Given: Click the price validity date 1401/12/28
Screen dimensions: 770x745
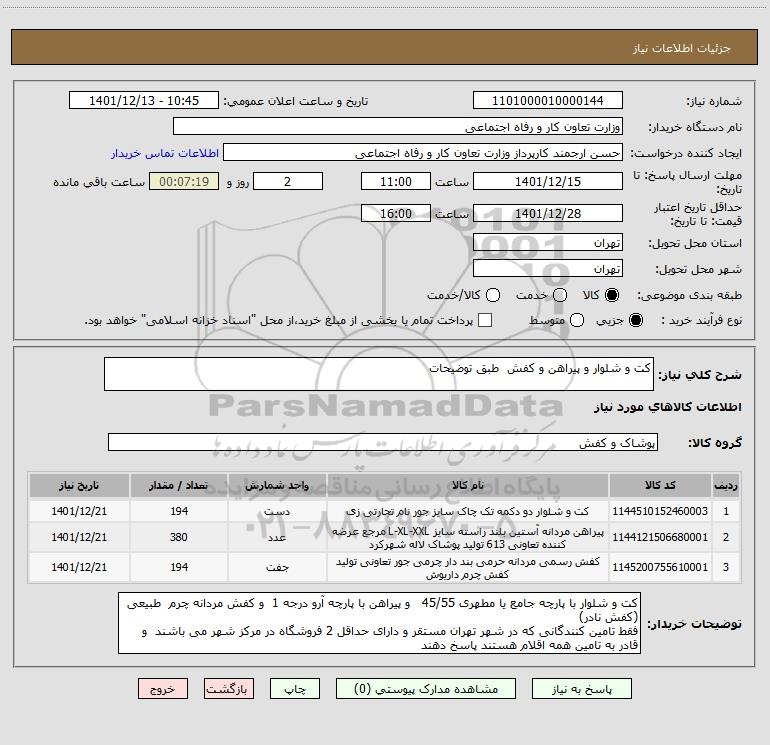Looking at the screenshot, I should [x=548, y=214].
